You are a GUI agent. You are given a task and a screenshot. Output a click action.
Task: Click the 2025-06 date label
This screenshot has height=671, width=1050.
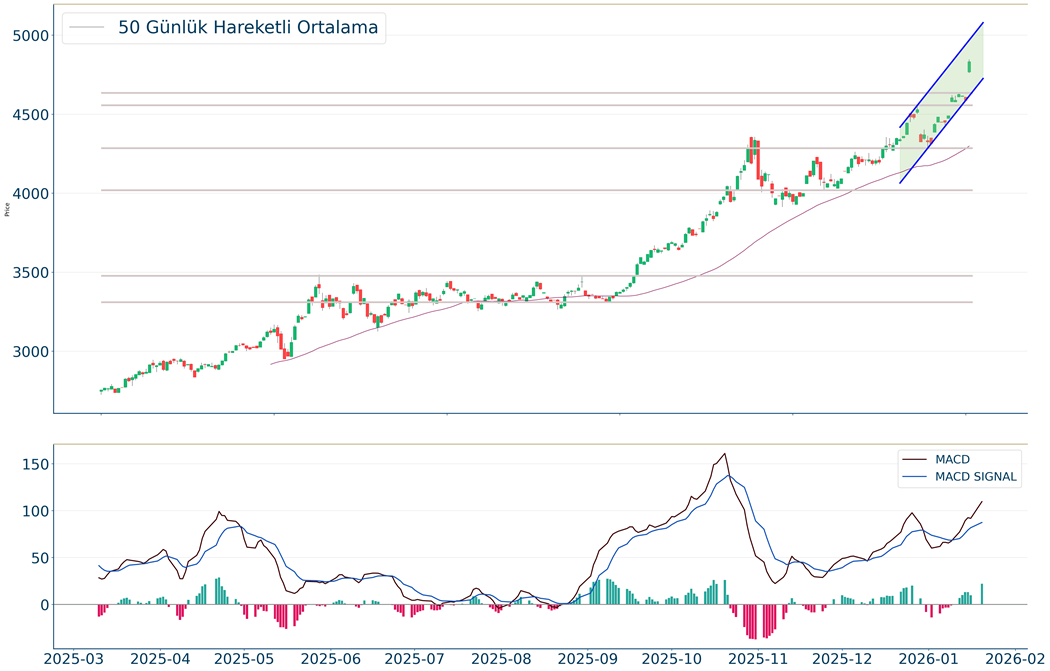pos(330,659)
